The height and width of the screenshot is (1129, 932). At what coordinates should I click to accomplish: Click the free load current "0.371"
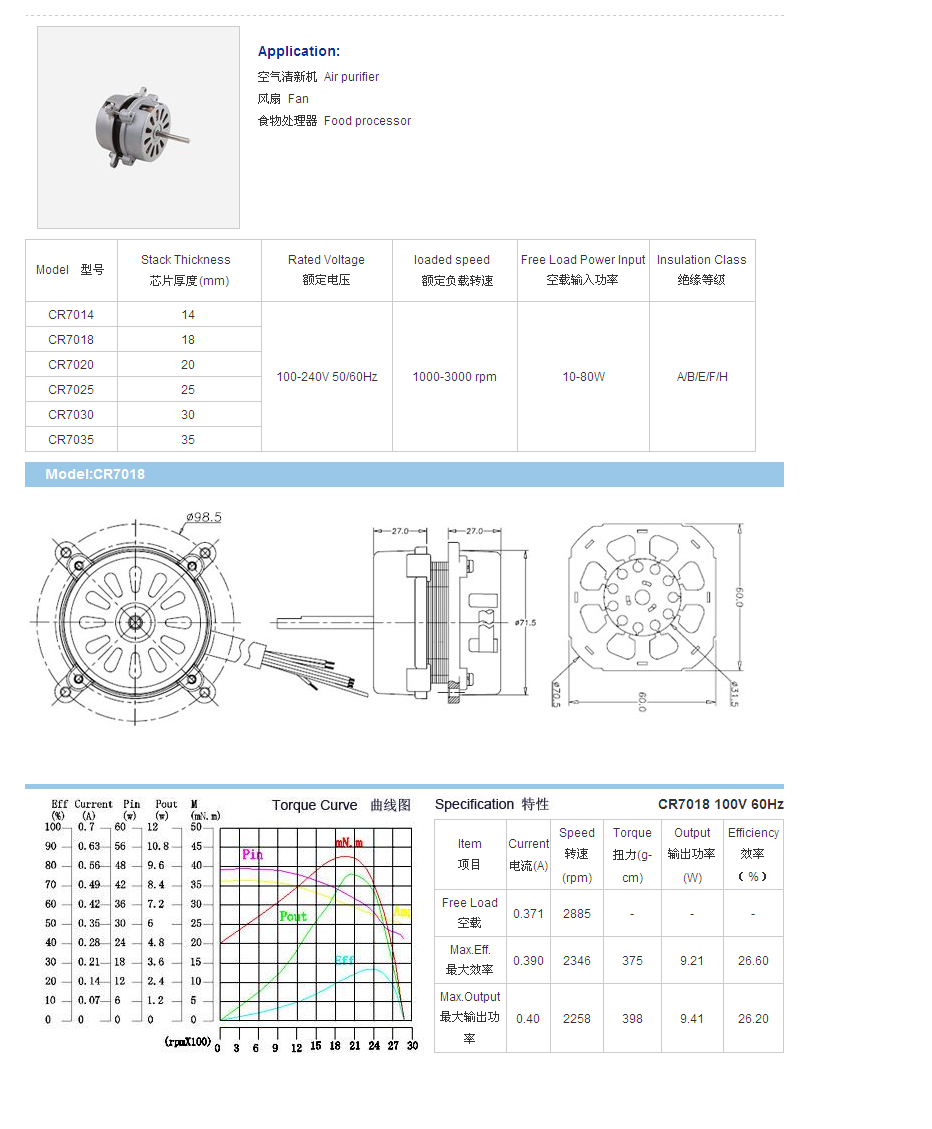(529, 914)
